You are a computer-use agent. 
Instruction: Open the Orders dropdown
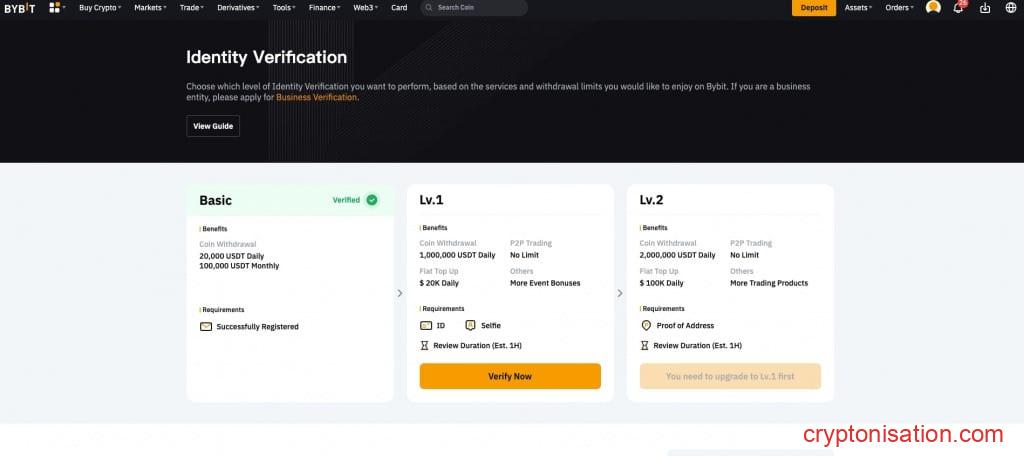pyautogui.click(x=899, y=8)
